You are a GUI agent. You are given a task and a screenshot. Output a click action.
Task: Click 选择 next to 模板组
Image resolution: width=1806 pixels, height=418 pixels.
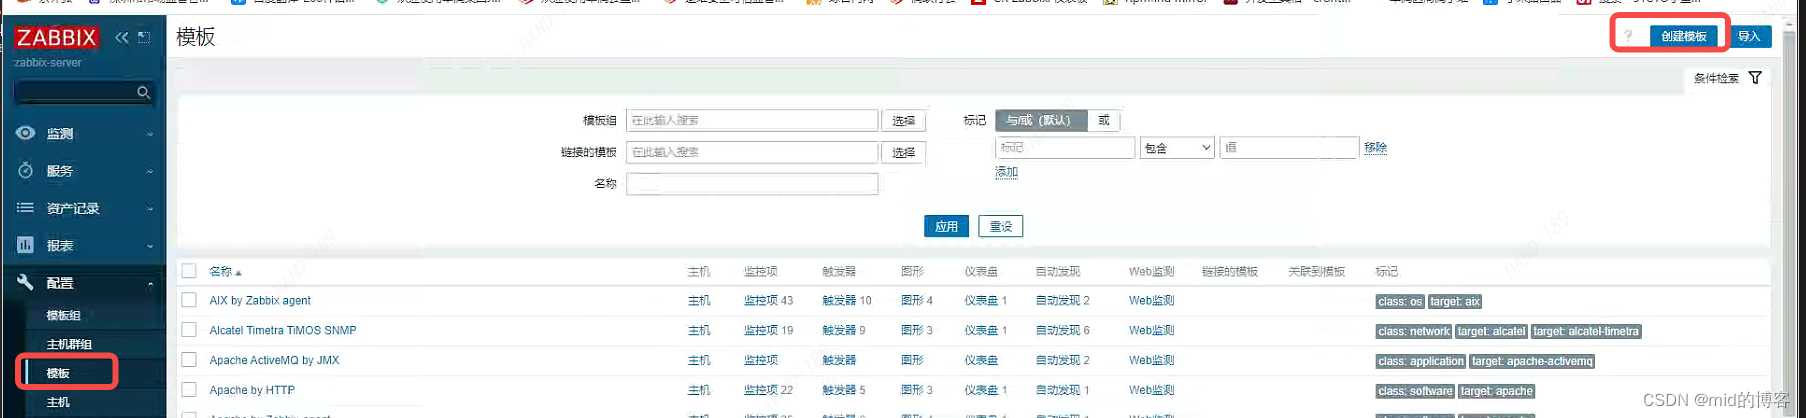tap(904, 120)
